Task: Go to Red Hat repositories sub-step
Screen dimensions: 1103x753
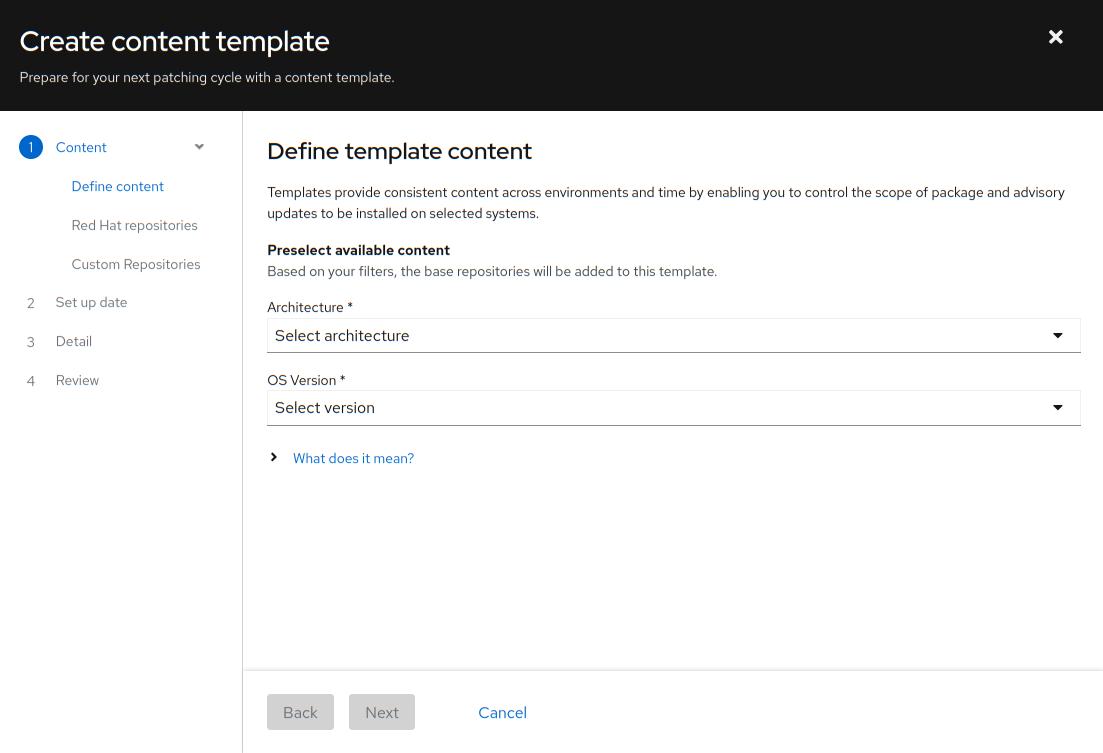Action: point(134,225)
